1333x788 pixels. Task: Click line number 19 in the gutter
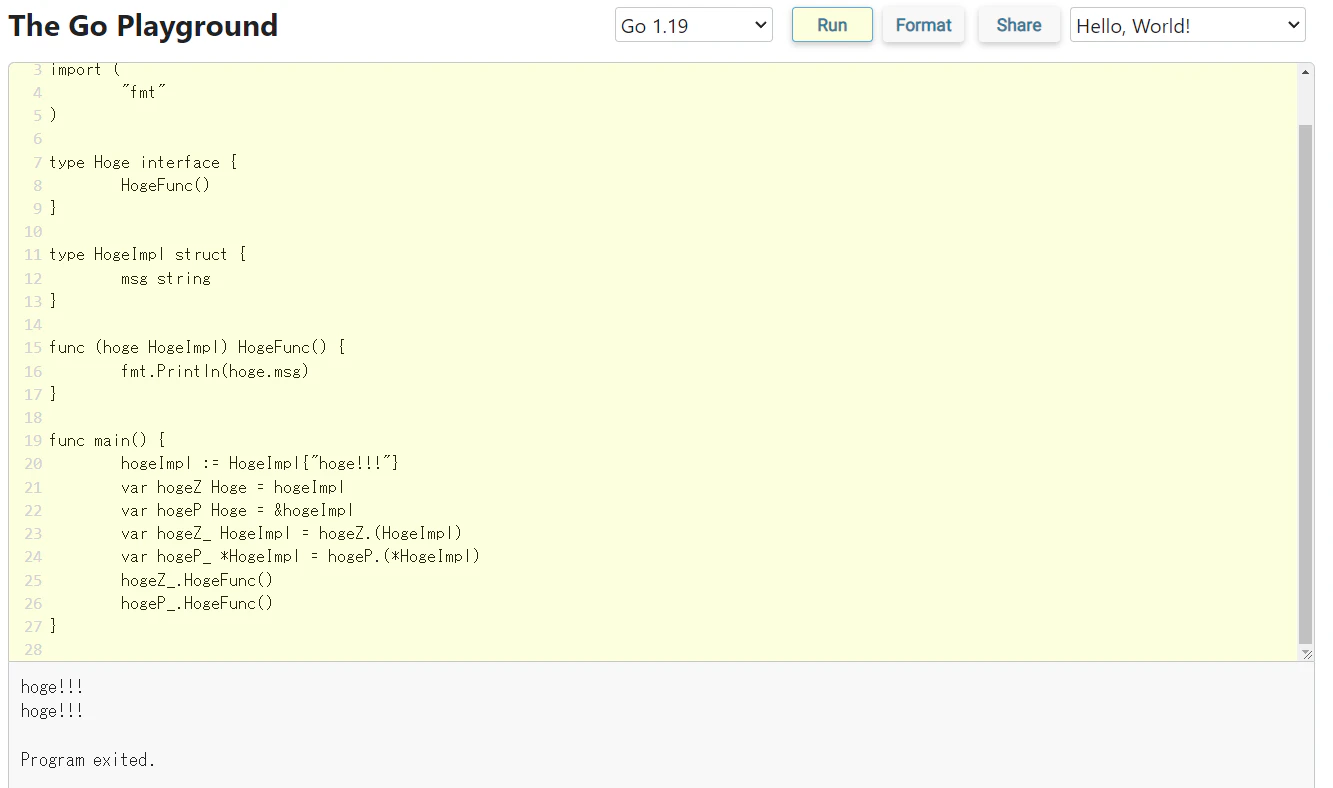click(33, 441)
